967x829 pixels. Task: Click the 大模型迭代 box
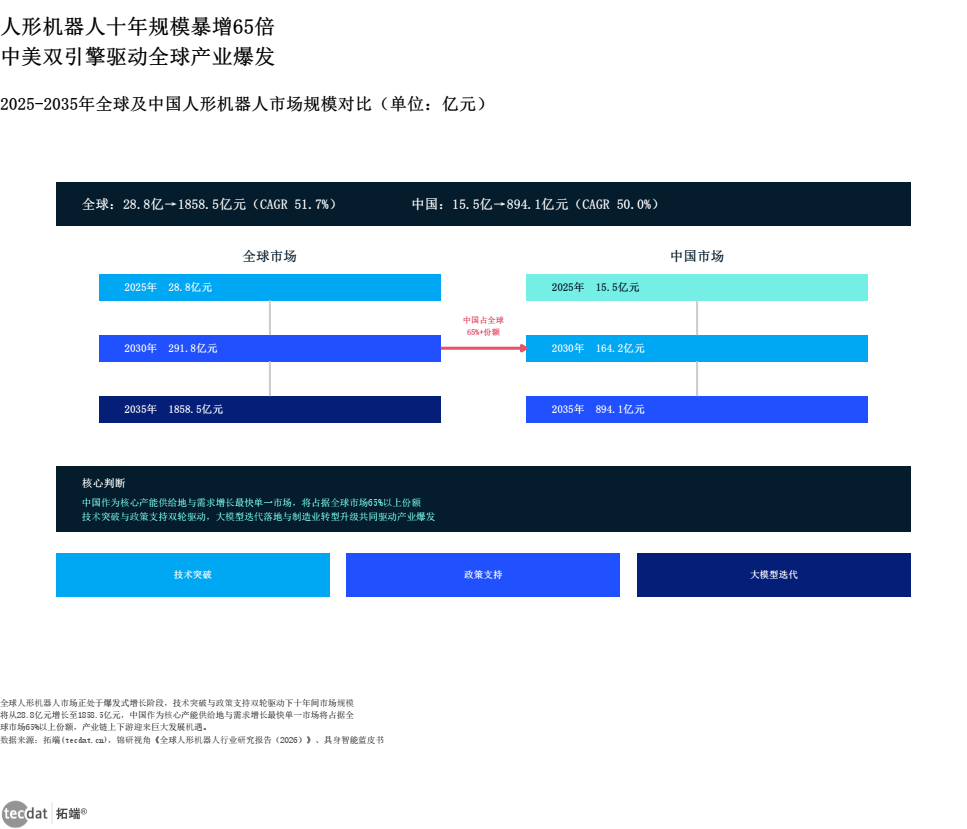774,575
